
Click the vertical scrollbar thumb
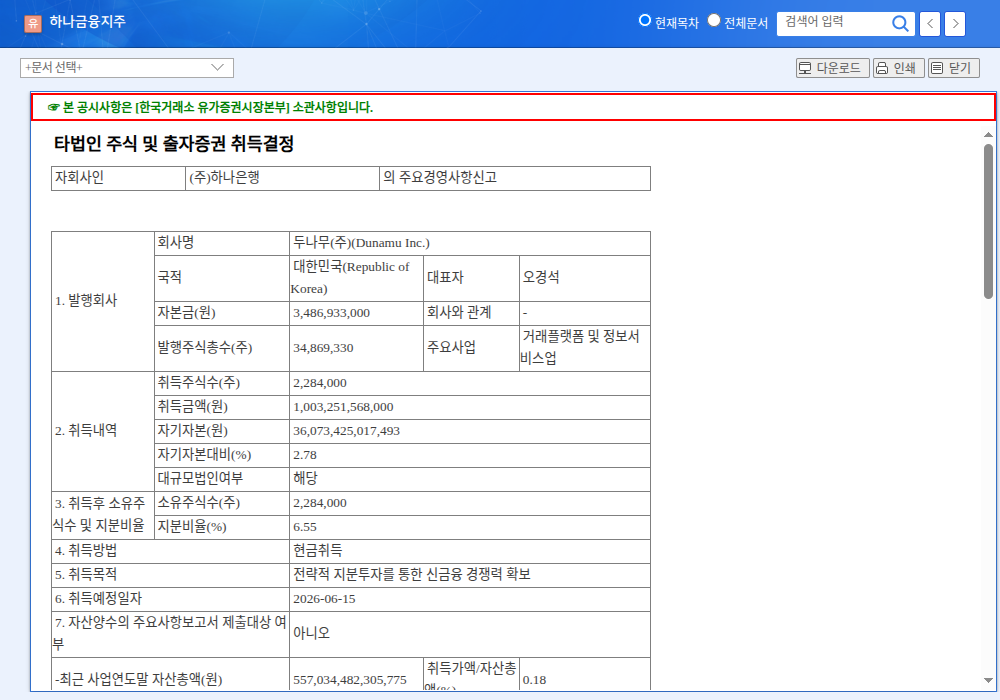coord(988,220)
